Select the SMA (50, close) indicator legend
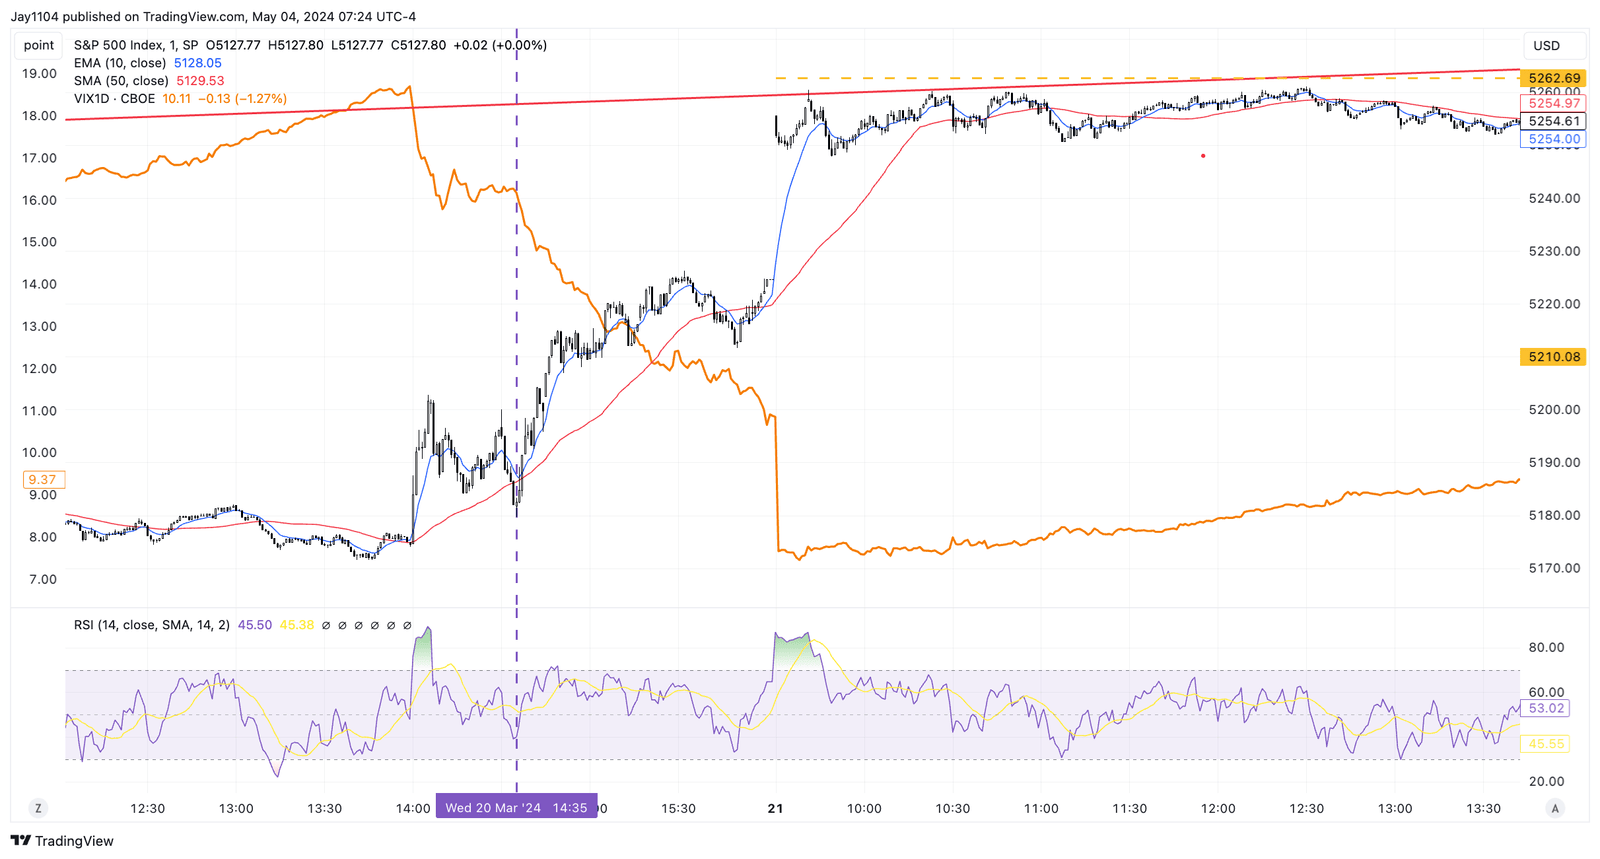Viewport: 1600px width, 859px height. point(121,81)
